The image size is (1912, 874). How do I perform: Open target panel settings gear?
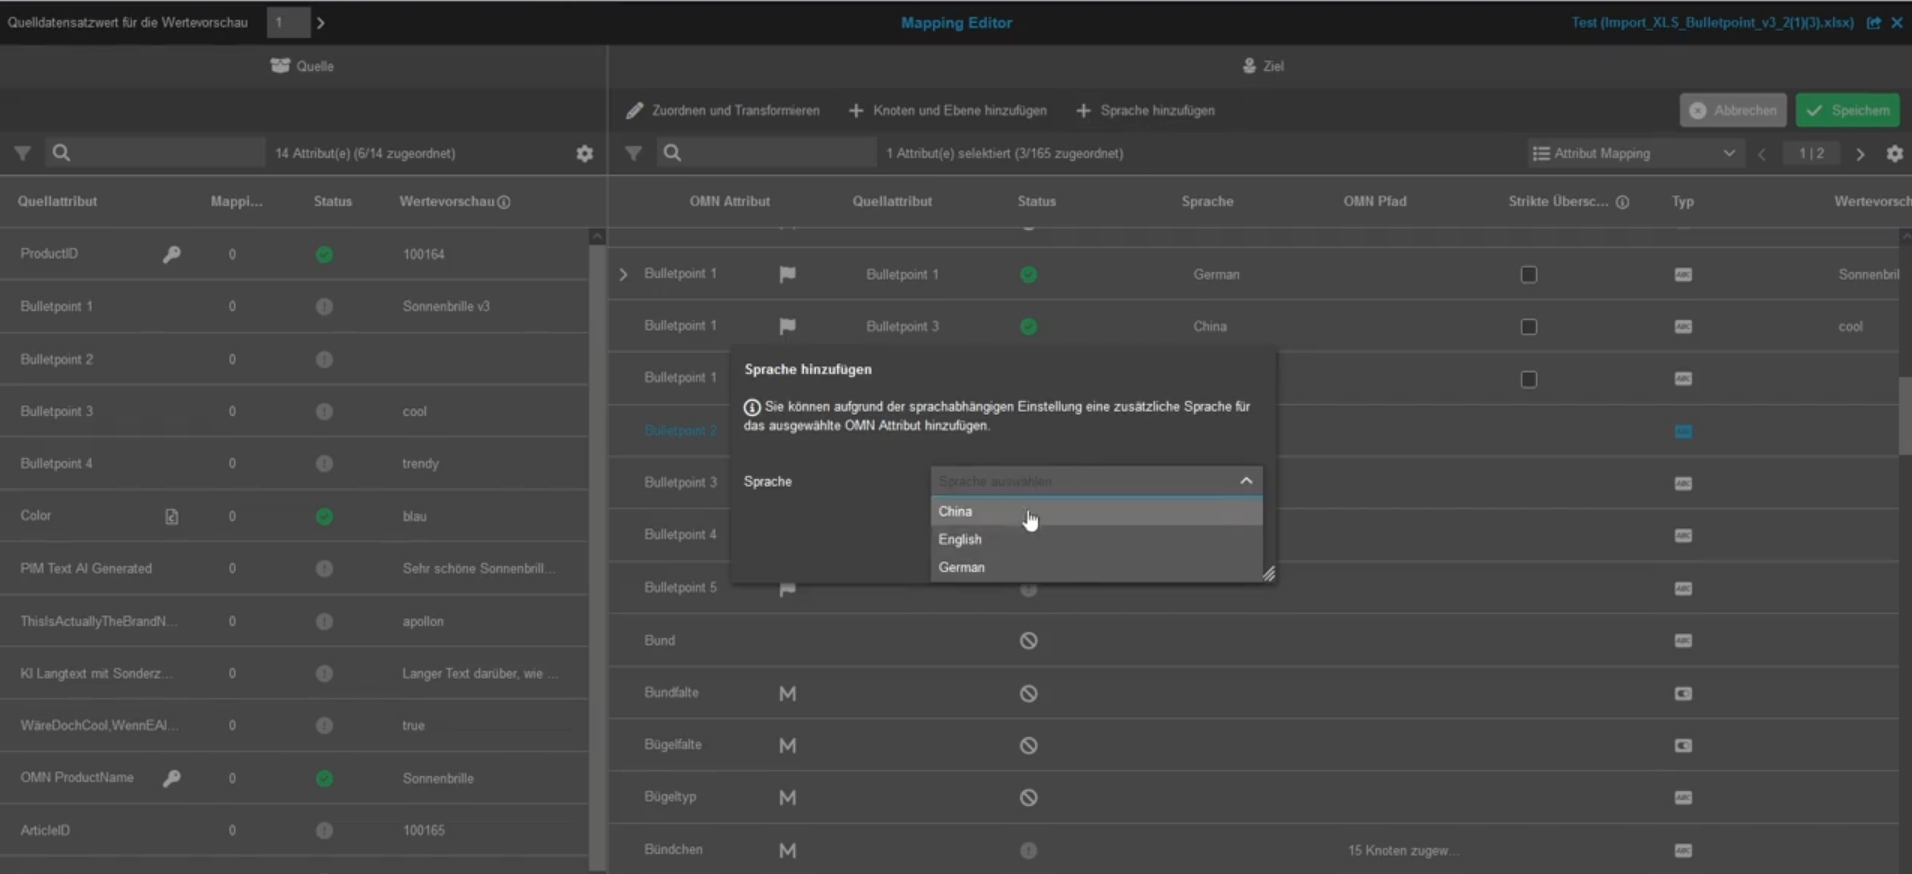(x=1894, y=153)
